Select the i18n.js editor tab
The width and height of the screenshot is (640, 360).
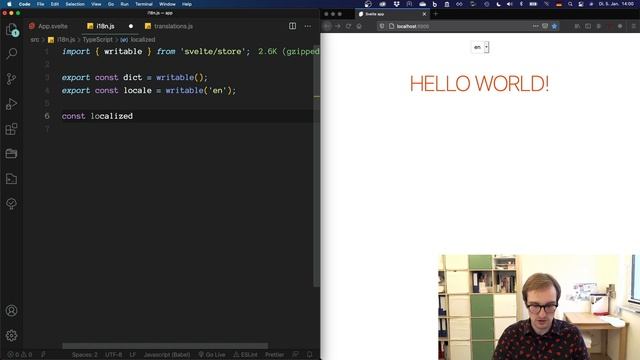[x=105, y=26]
